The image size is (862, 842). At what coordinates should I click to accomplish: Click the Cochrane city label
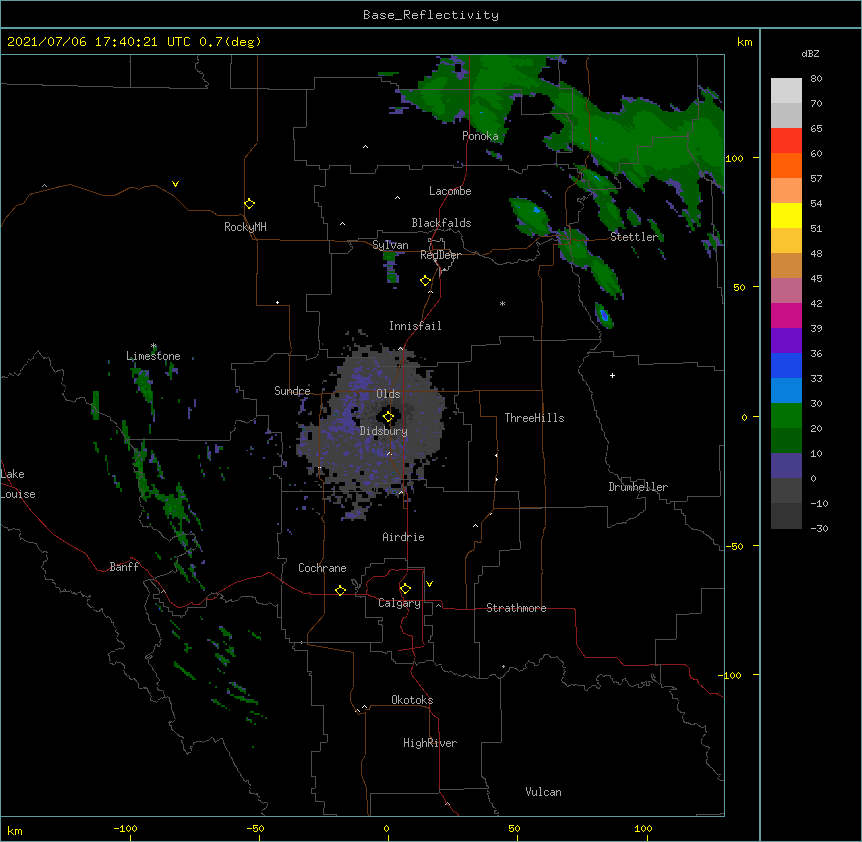322,568
